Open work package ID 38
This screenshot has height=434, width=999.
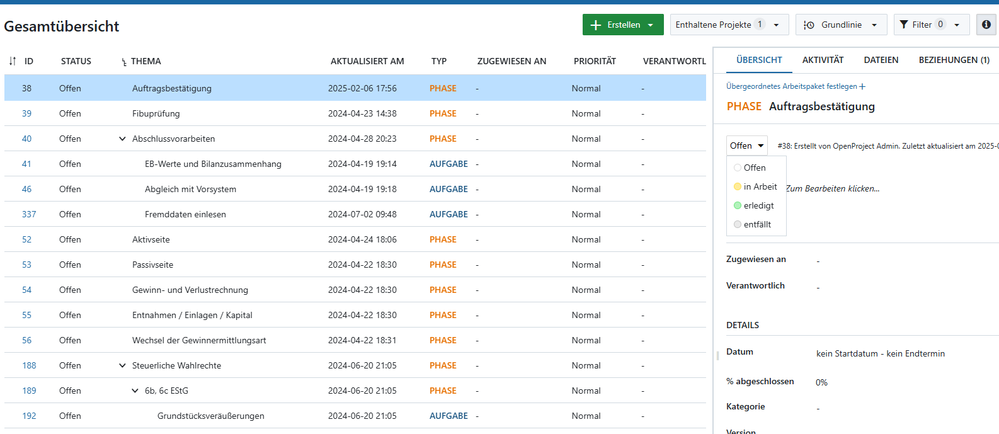pos(26,89)
